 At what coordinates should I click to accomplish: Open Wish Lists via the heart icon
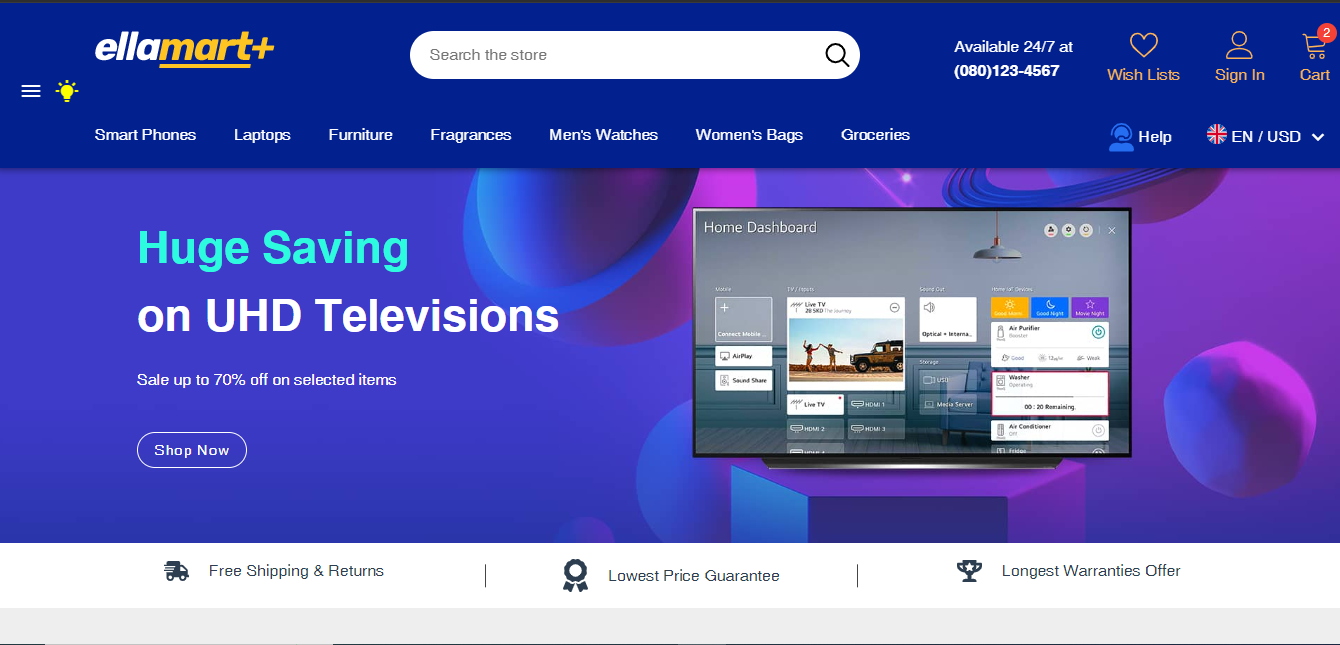click(1143, 45)
